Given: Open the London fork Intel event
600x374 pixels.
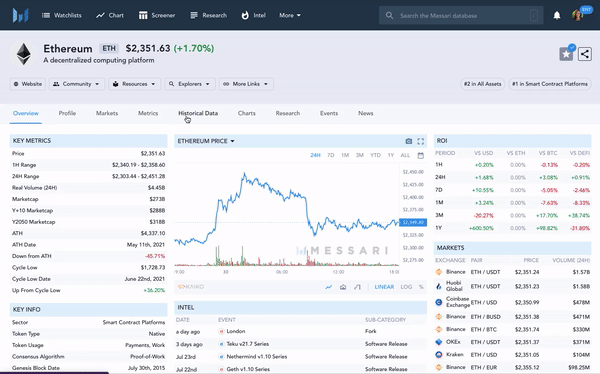Looking at the screenshot, I should 236,331.
